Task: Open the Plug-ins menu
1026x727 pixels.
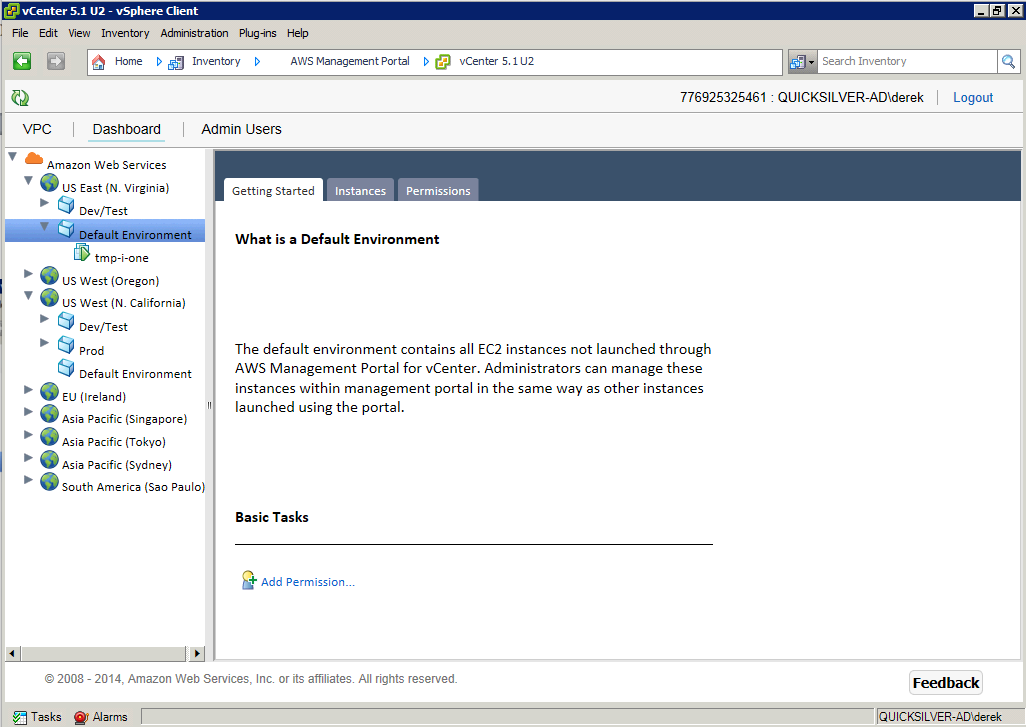Action: tap(259, 33)
